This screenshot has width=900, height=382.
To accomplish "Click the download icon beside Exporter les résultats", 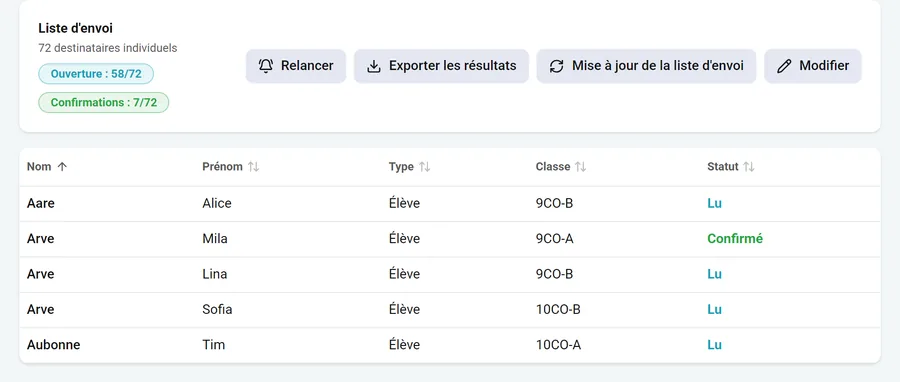I will tap(374, 66).
